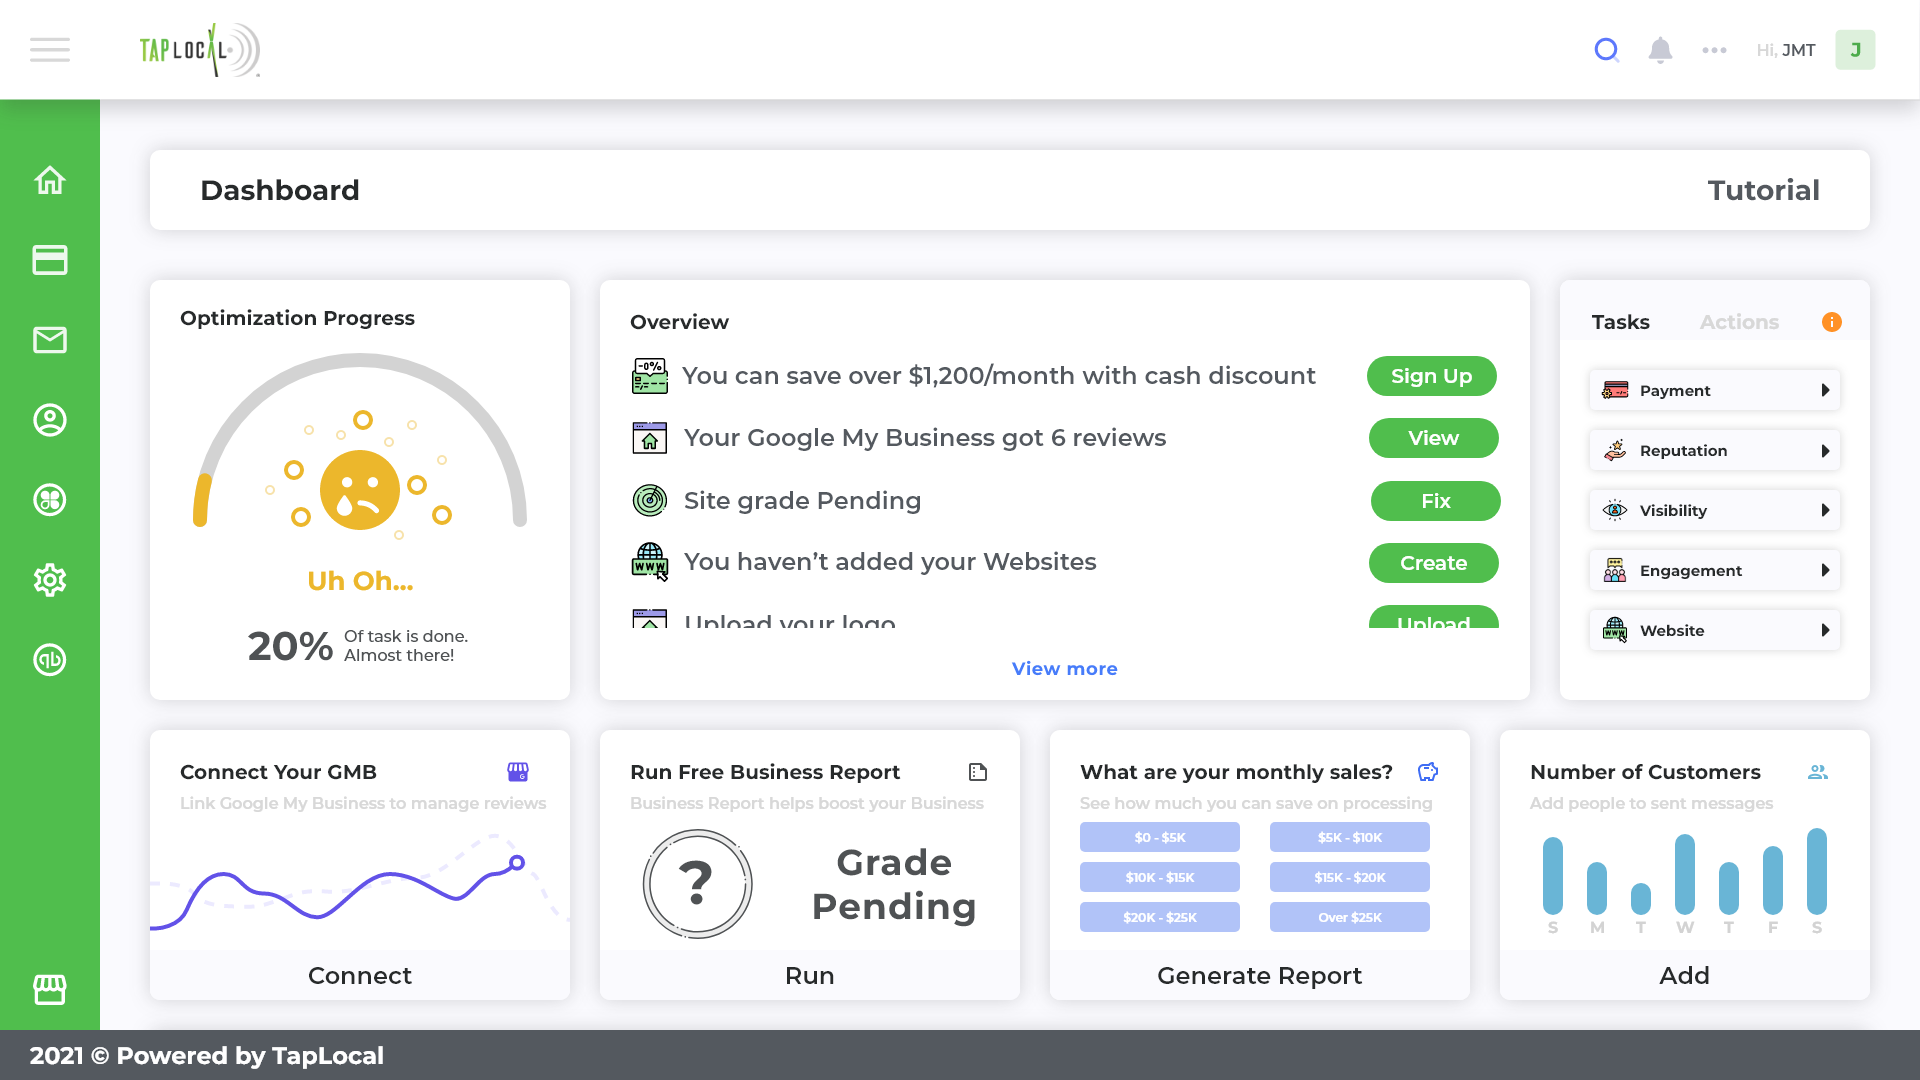Click View for Google My Business reviews
Screen dimensions: 1920x1080
click(1434, 438)
